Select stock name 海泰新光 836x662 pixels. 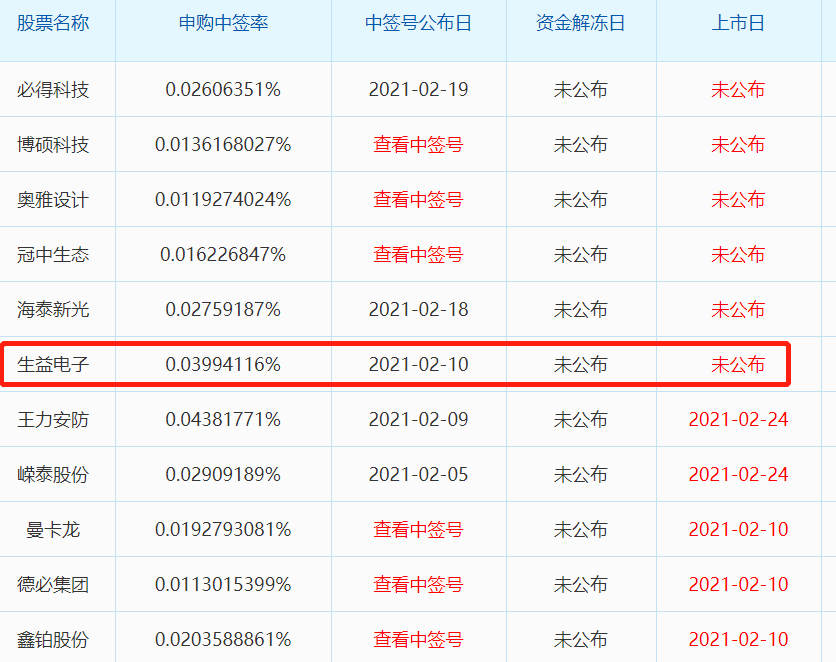[53, 309]
